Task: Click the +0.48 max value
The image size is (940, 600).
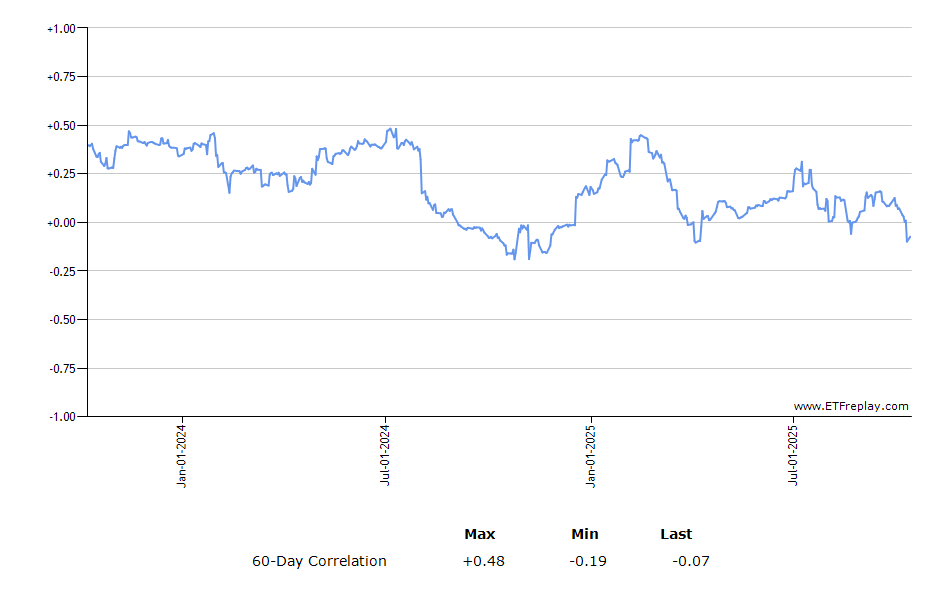Action: pos(484,561)
